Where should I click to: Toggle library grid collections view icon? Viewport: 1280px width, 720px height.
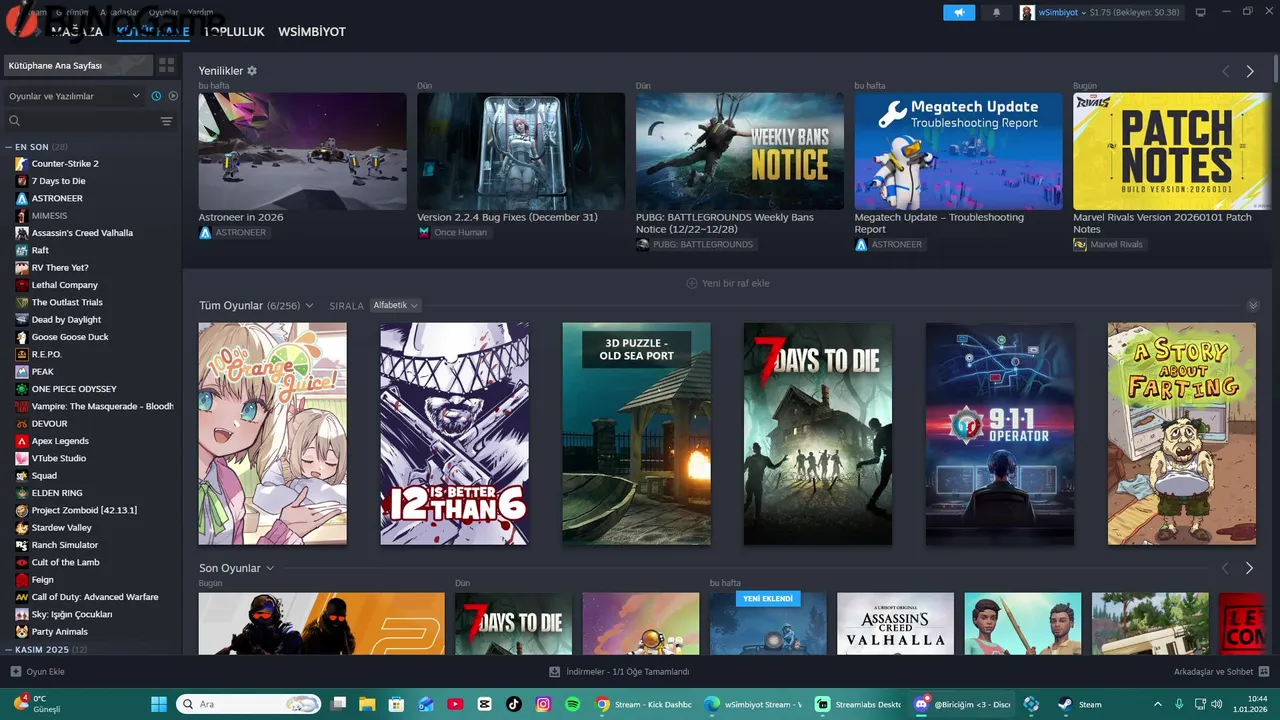(x=166, y=65)
